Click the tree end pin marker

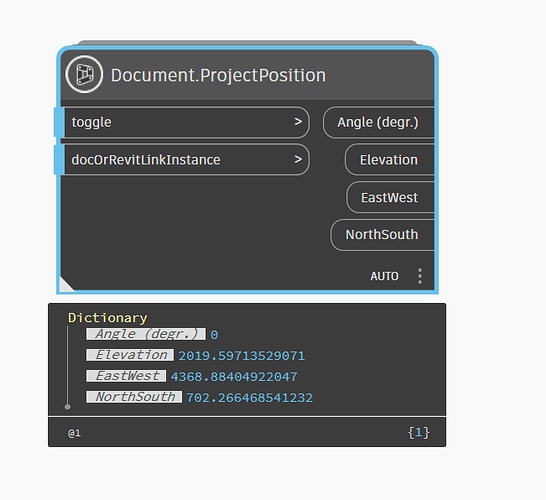click(x=68, y=407)
